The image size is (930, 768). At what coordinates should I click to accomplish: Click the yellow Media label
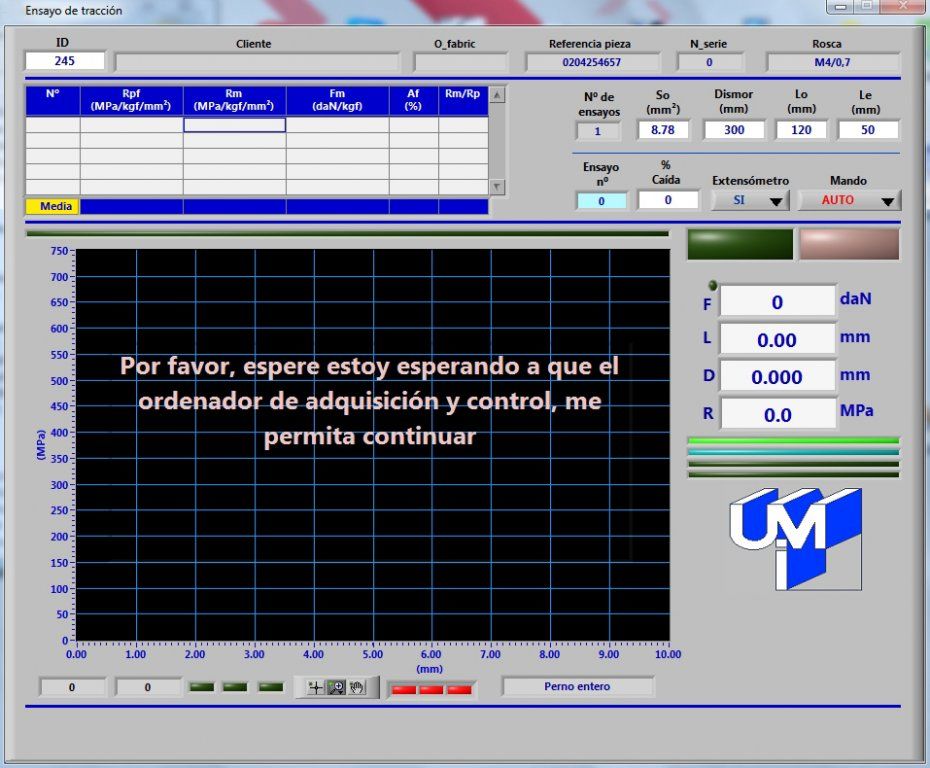[x=52, y=206]
